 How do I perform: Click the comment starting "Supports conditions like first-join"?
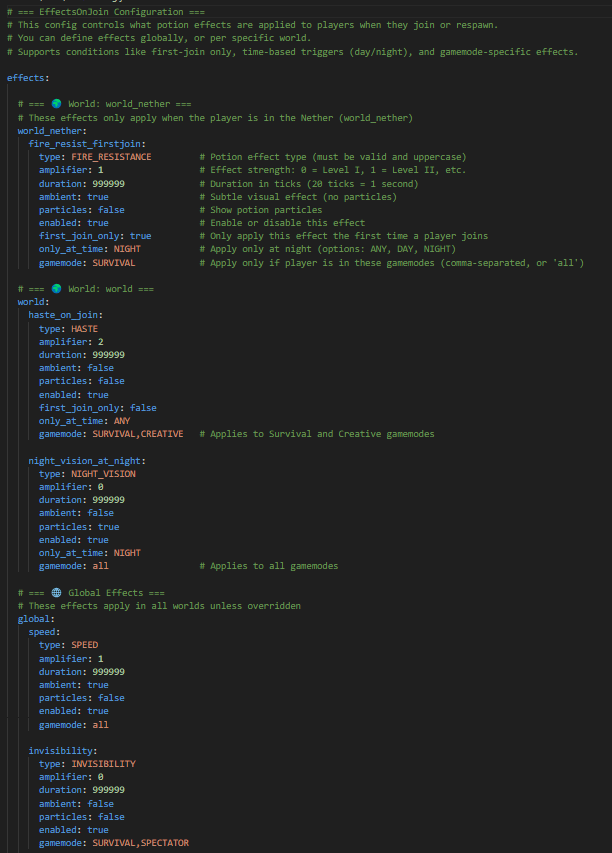click(x=293, y=52)
